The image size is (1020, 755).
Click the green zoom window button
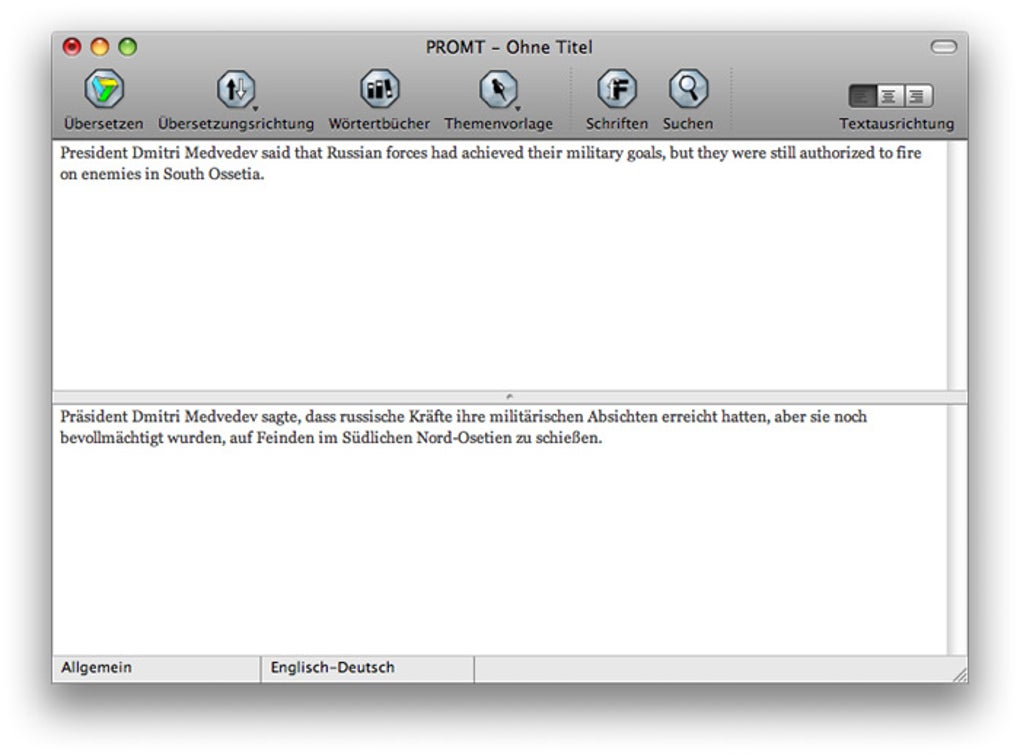128,47
